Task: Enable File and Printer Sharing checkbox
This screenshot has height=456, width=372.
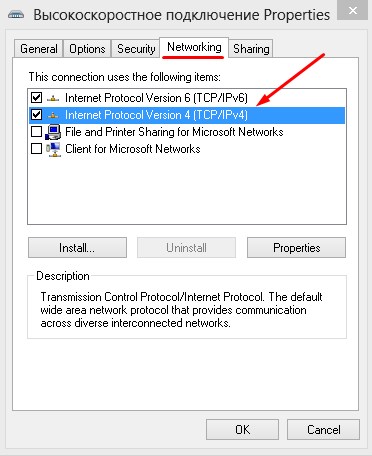Action: pyautogui.click(x=36, y=132)
